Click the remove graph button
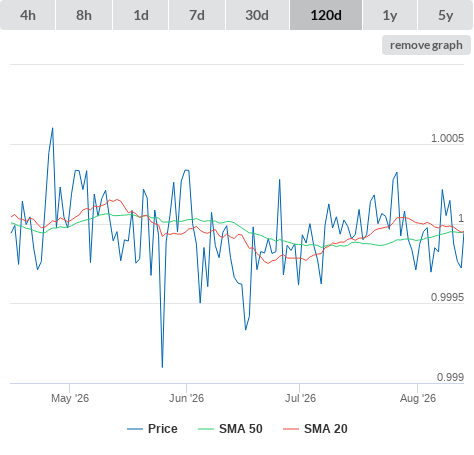Viewport: 474px width, 455px height. point(426,45)
